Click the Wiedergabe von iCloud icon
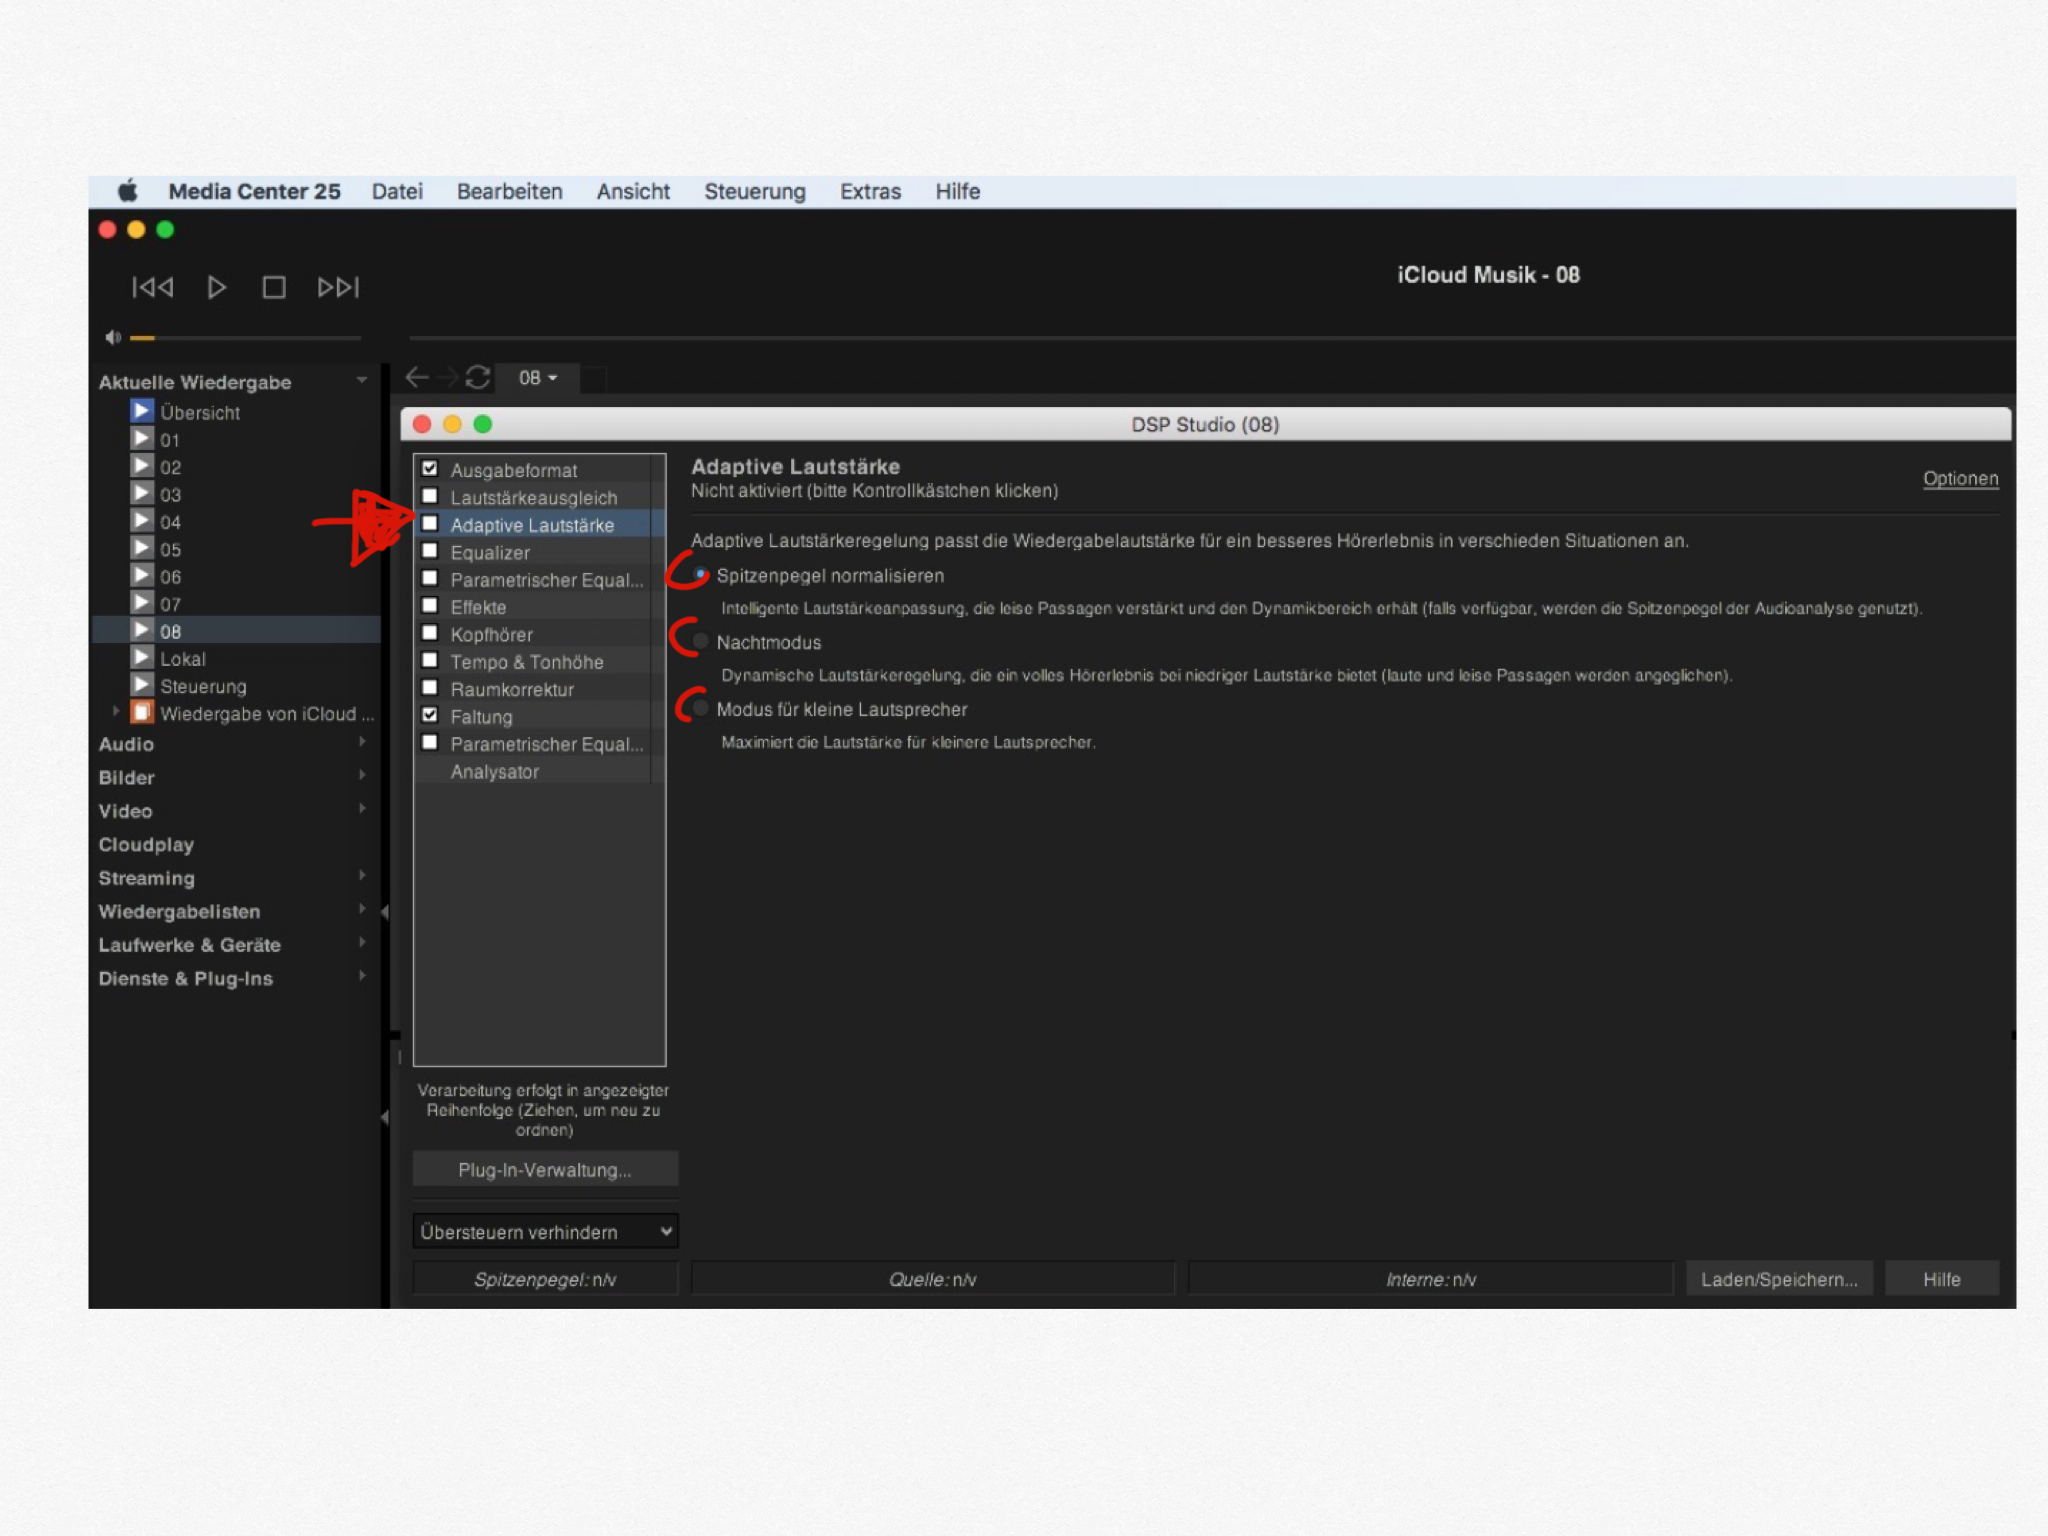 pyautogui.click(x=141, y=712)
